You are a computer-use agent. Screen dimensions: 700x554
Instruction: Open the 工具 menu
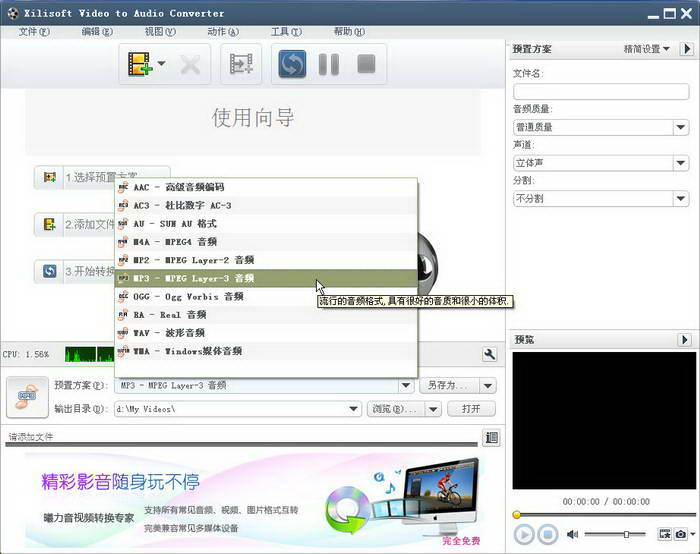pos(286,32)
